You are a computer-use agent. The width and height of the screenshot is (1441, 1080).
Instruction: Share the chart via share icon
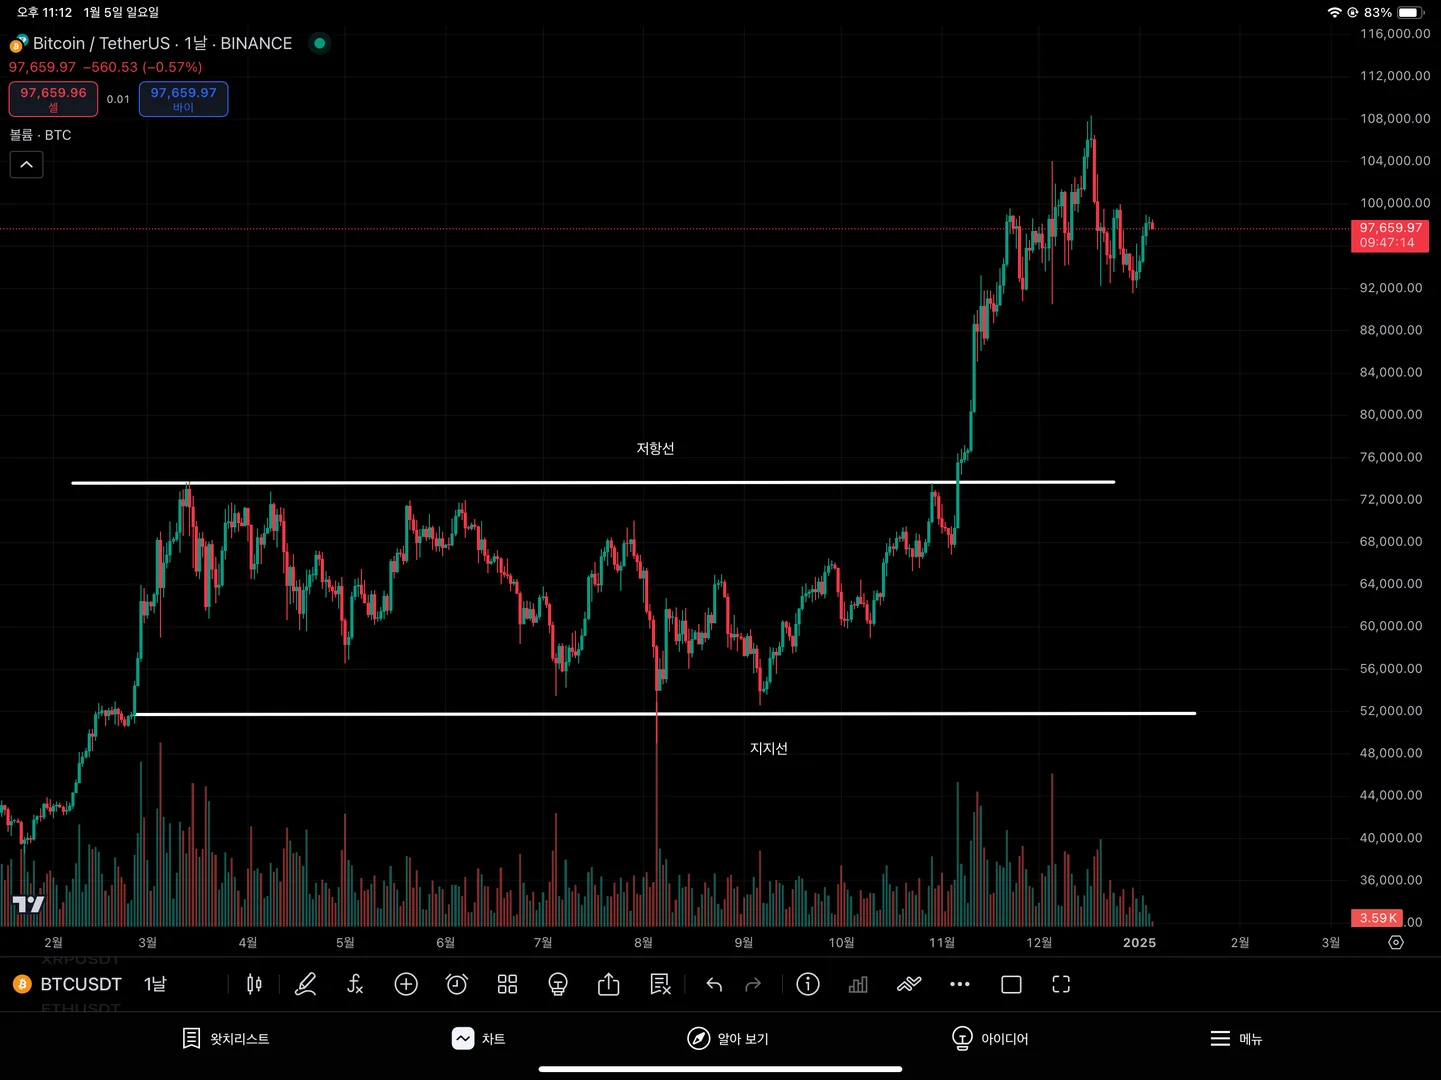pos(608,985)
